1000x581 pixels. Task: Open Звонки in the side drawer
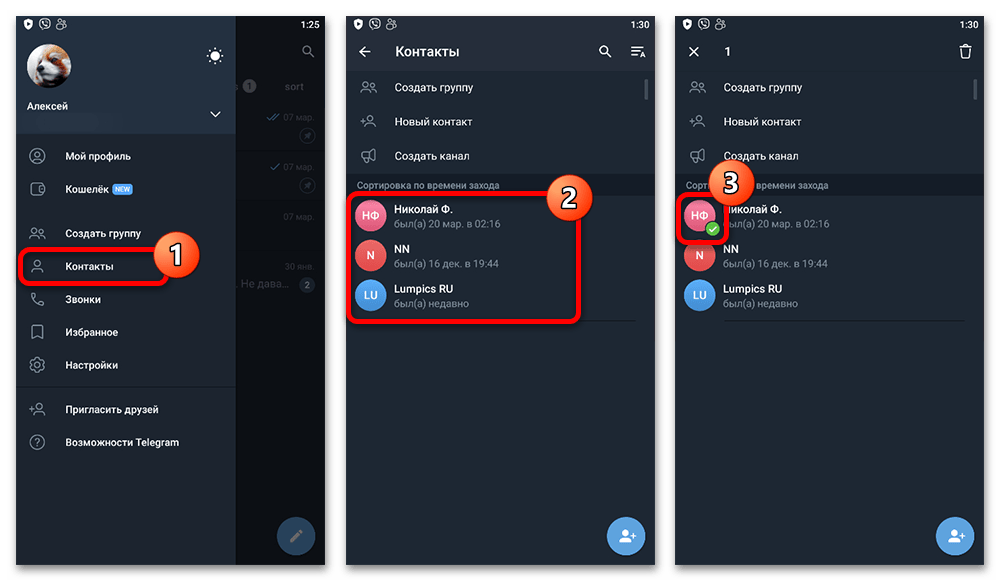(x=126, y=300)
